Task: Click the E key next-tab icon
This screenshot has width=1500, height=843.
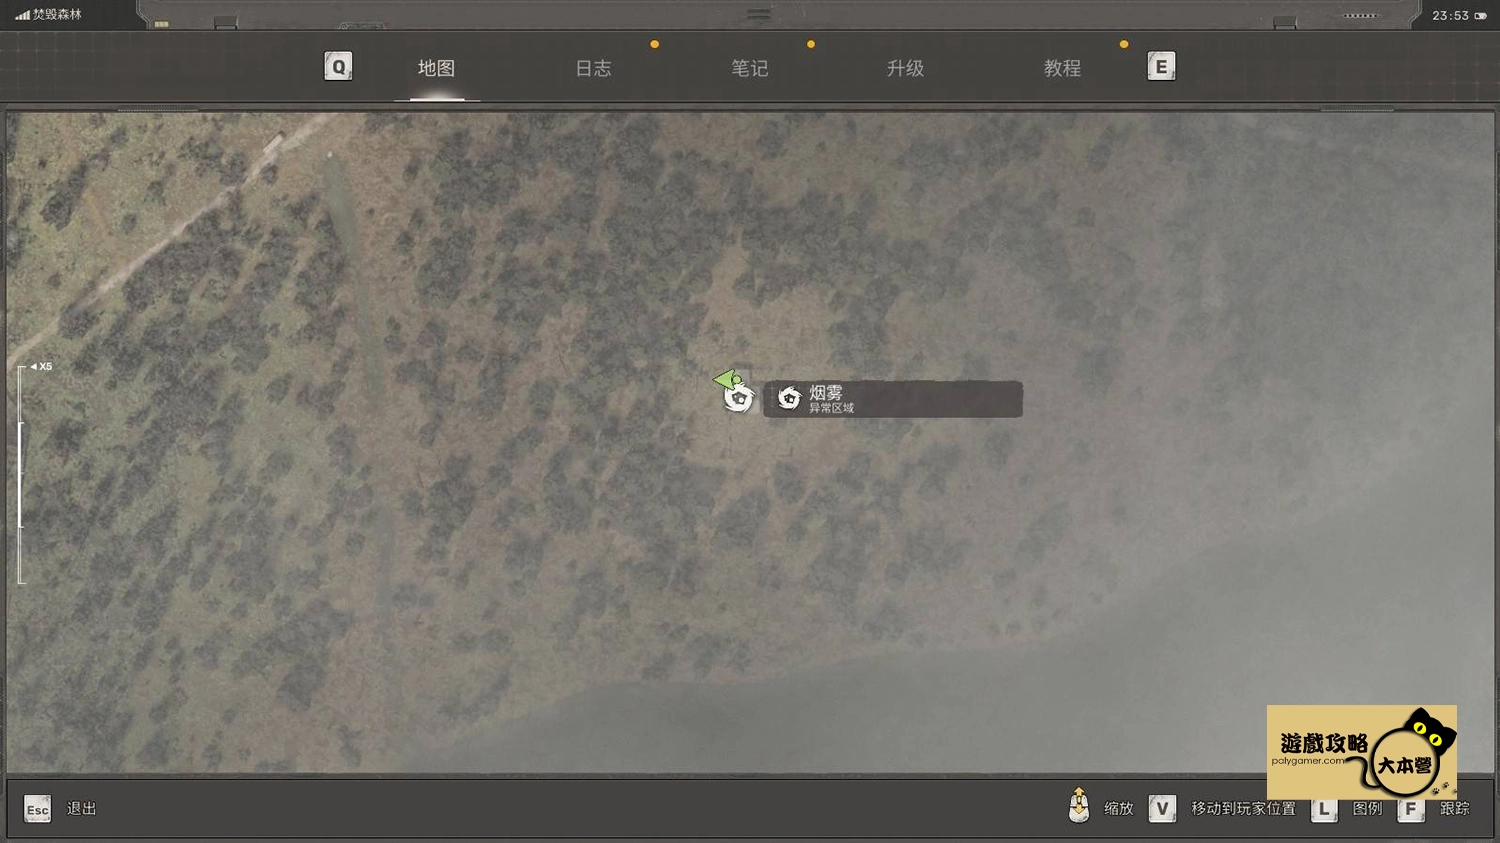Action: pyautogui.click(x=1161, y=67)
